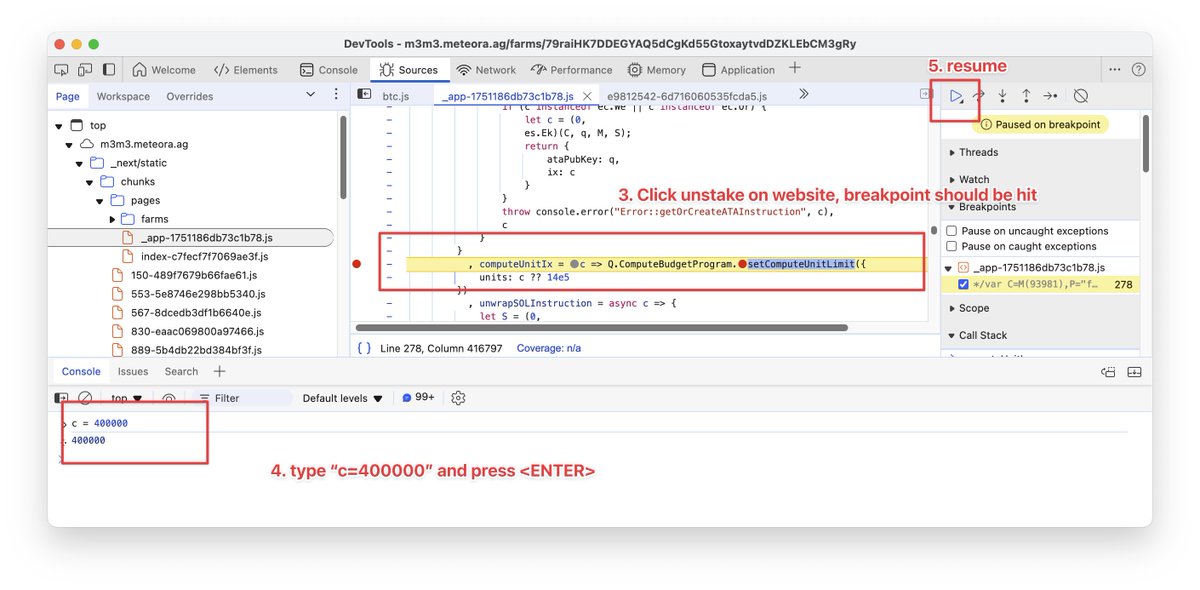This screenshot has width=1200, height=590.
Task: Open the Application tab
Action: (x=738, y=70)
